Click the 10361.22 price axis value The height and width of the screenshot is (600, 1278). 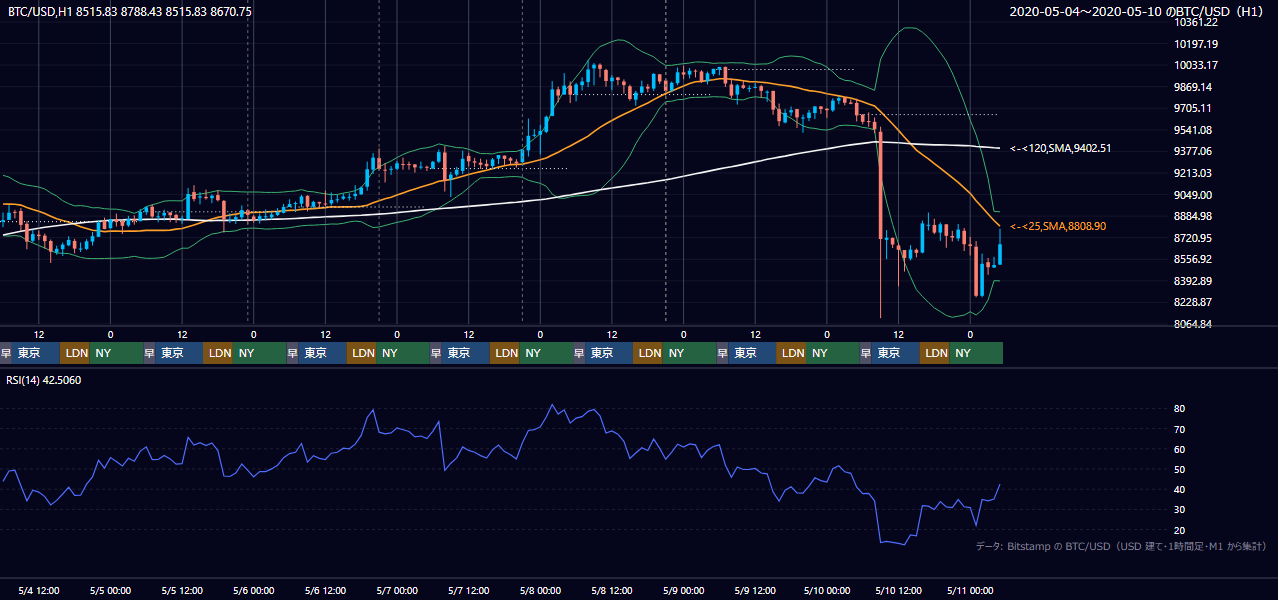[x=1196, y=22]
